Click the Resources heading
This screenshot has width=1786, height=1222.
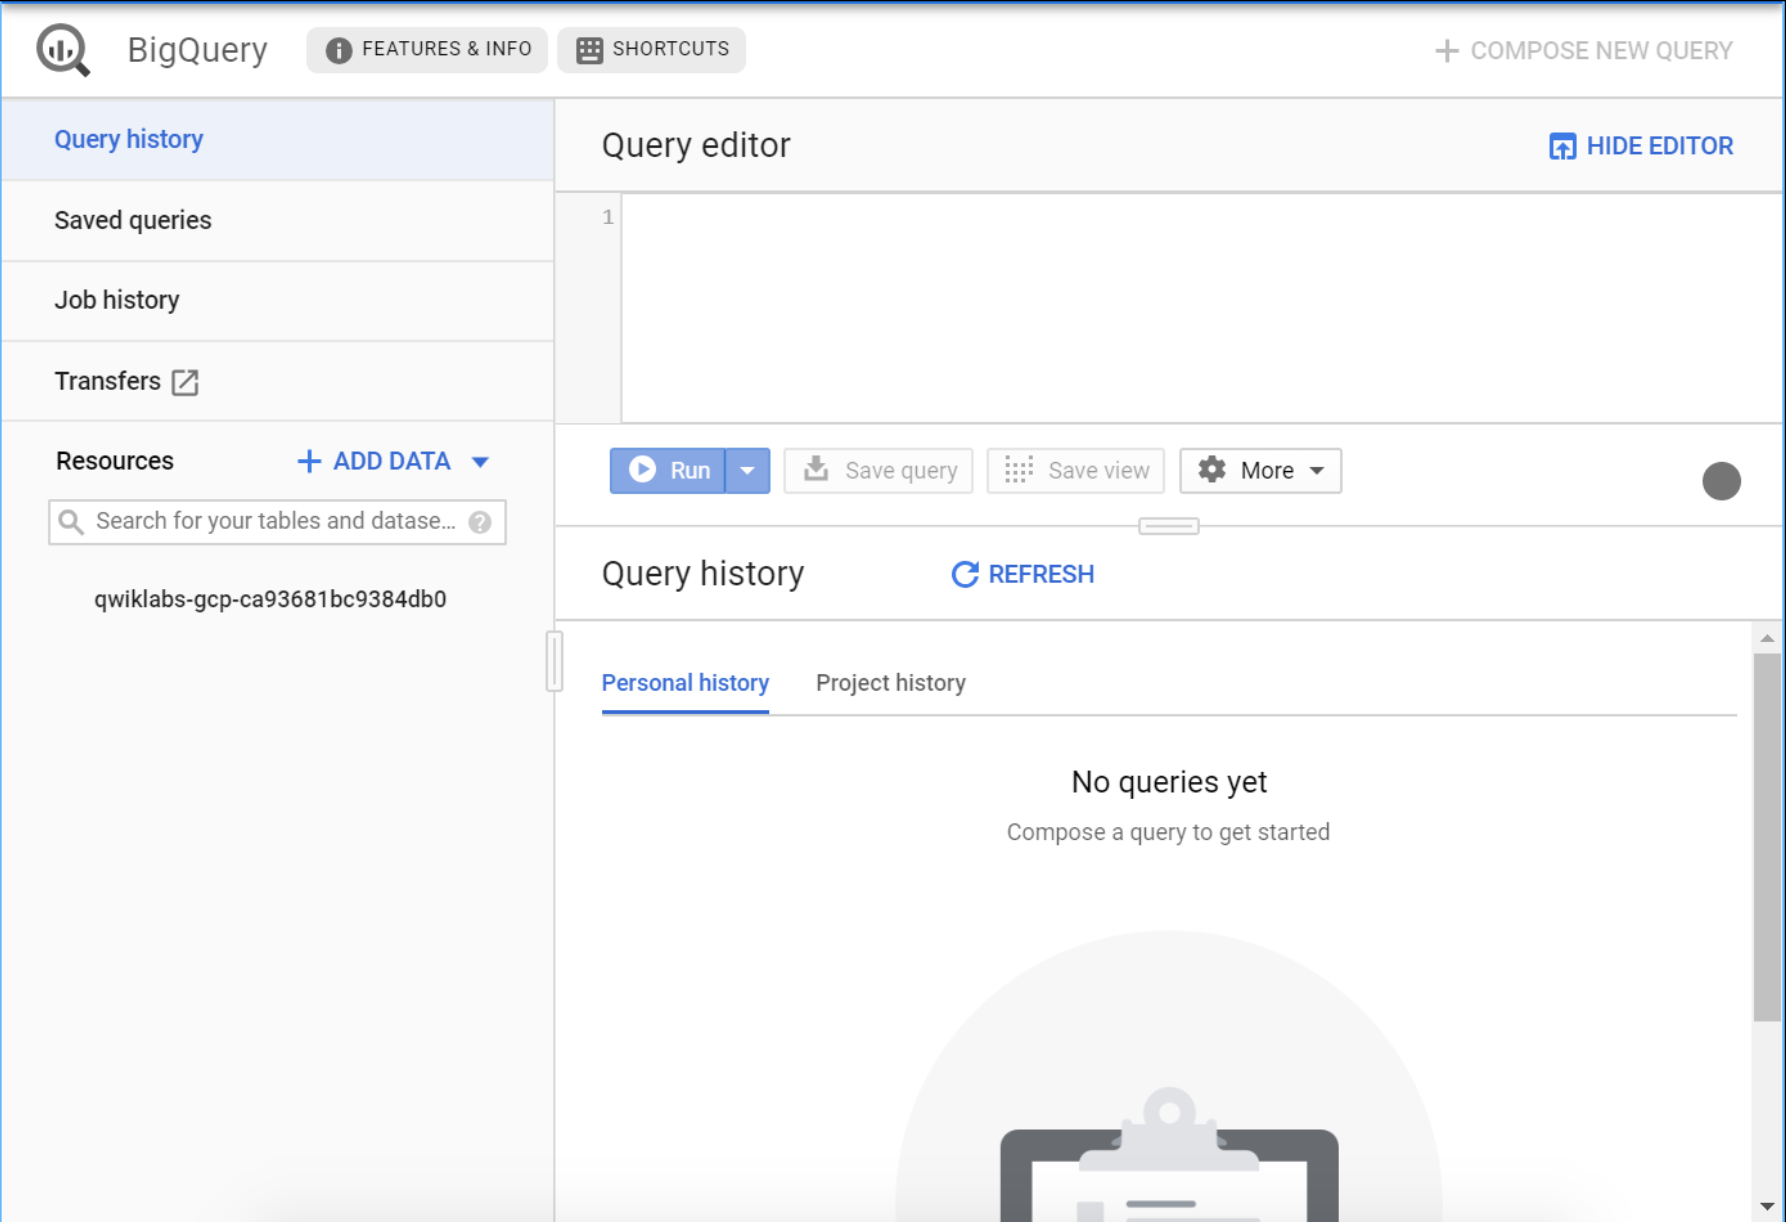[115, 461]
